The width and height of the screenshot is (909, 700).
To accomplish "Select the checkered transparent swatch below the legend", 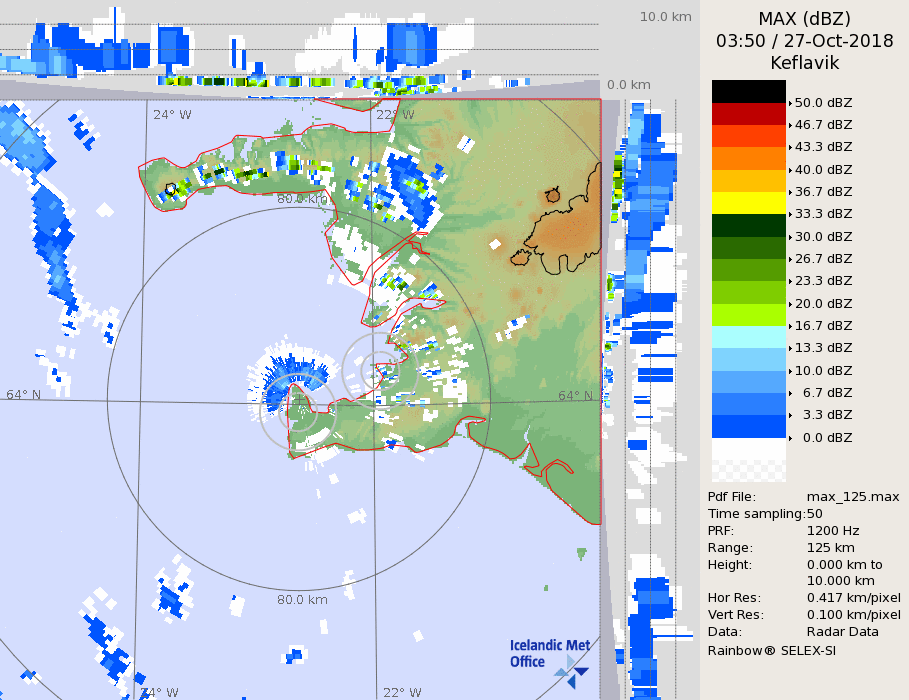I will click(x=749, y=461).
